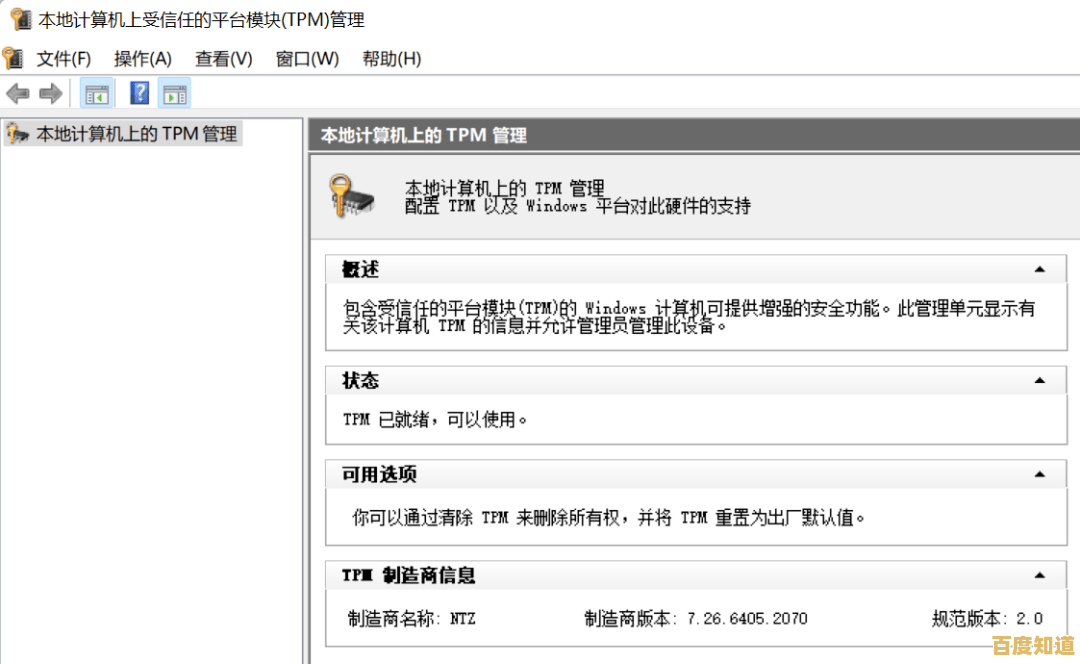This screenshot has height=664, width=1080.
Task: Open the 查看 menu
Action: point(222,59)
